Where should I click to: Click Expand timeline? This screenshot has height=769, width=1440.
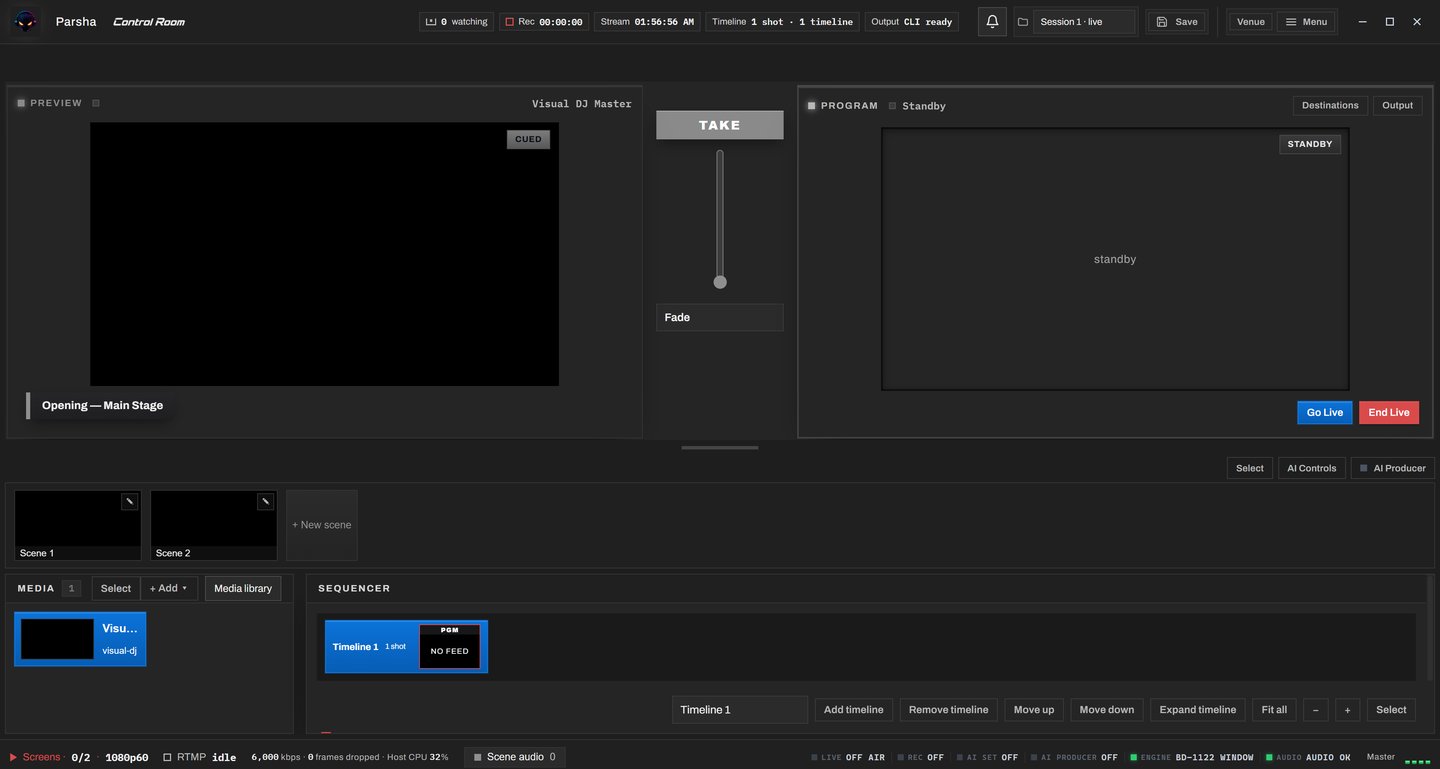pos(1198,710)
